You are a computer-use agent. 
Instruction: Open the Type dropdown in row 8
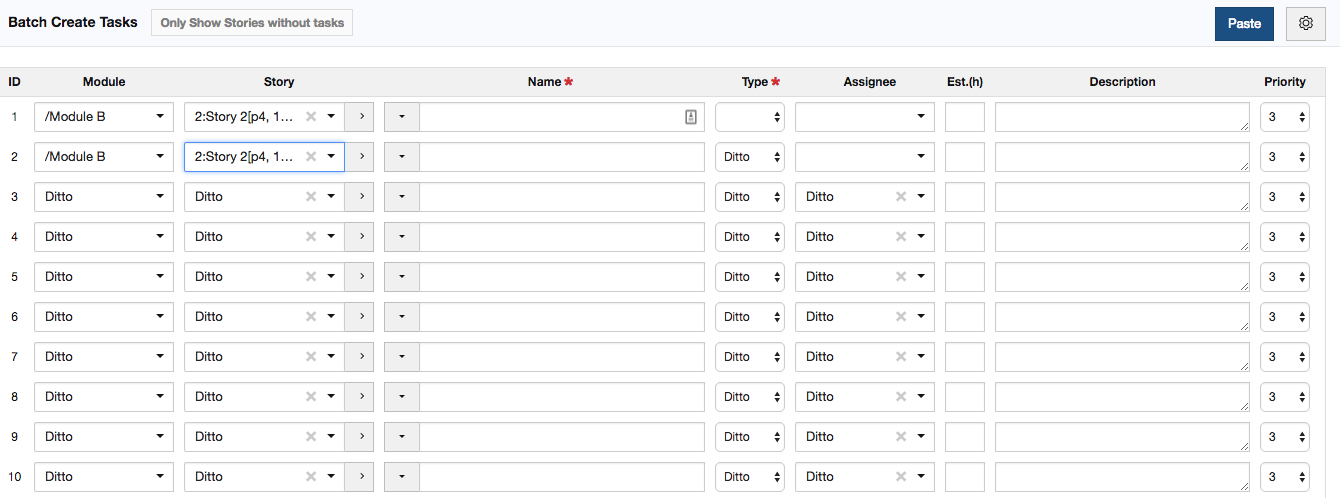pos(750,396)
